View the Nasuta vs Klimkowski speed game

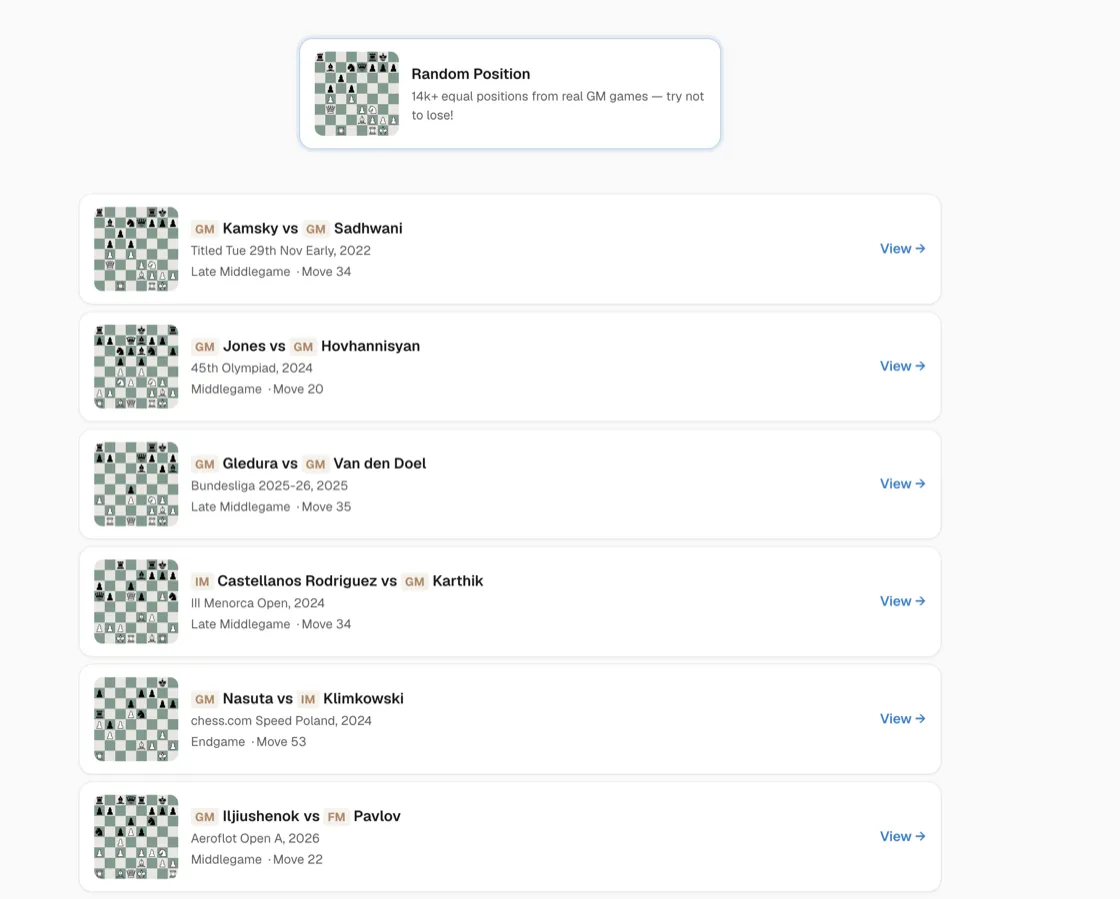click(x=902, y=718)
